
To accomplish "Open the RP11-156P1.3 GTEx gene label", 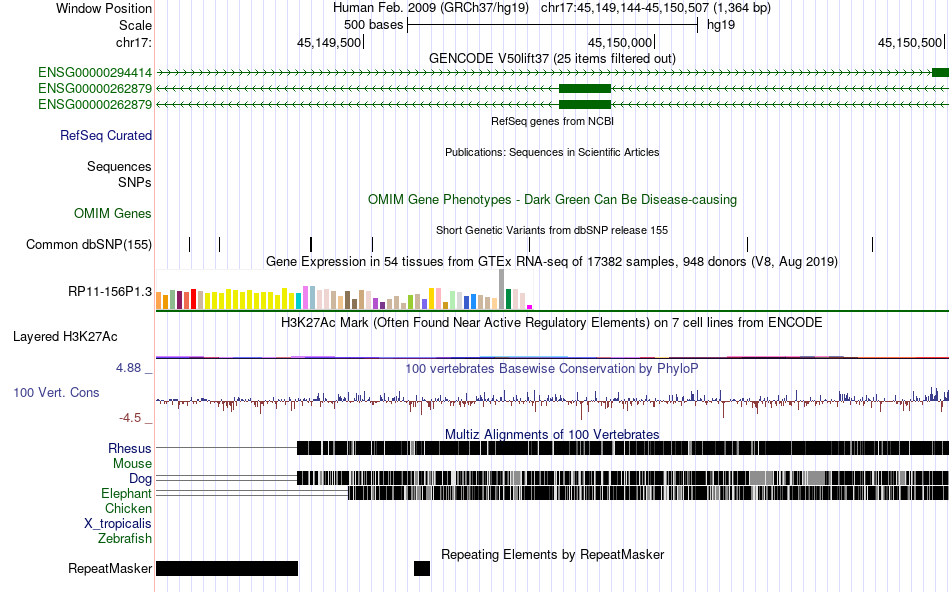I will tap(110, 291).
